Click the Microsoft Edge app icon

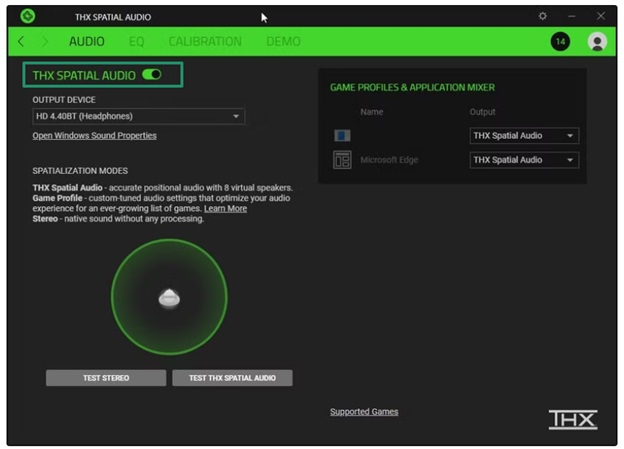pos(342,160)
